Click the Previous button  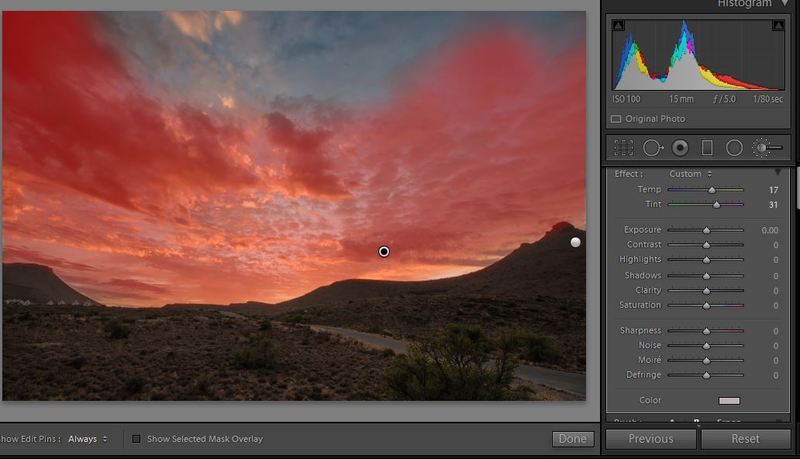click(x=651, y=439)
